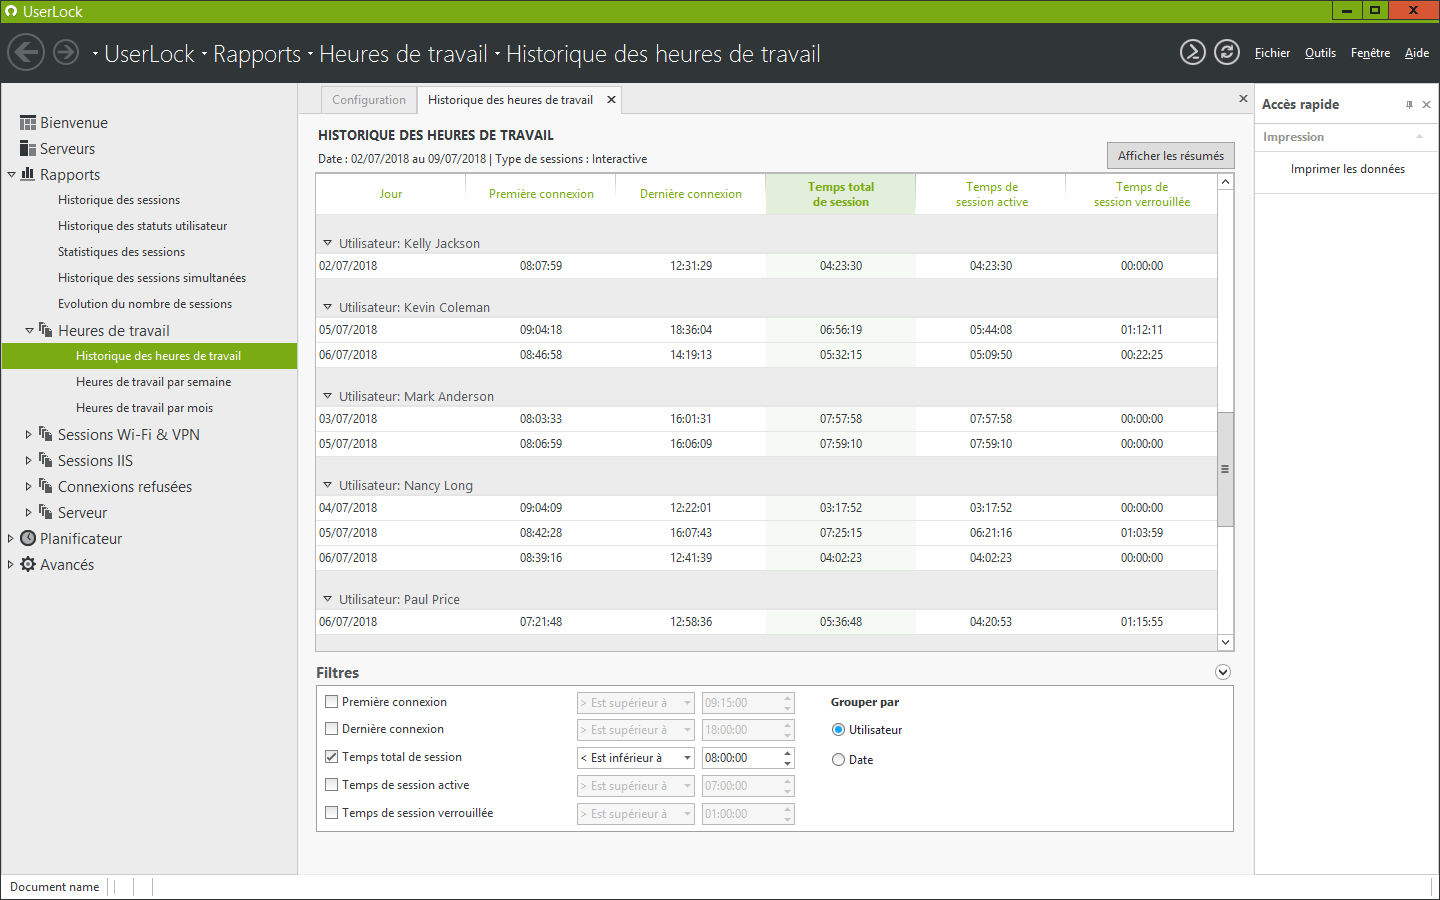Sort by the Temps total de session column header
The height and width of the screenshot is (900, 1440).
click(841, 194)
